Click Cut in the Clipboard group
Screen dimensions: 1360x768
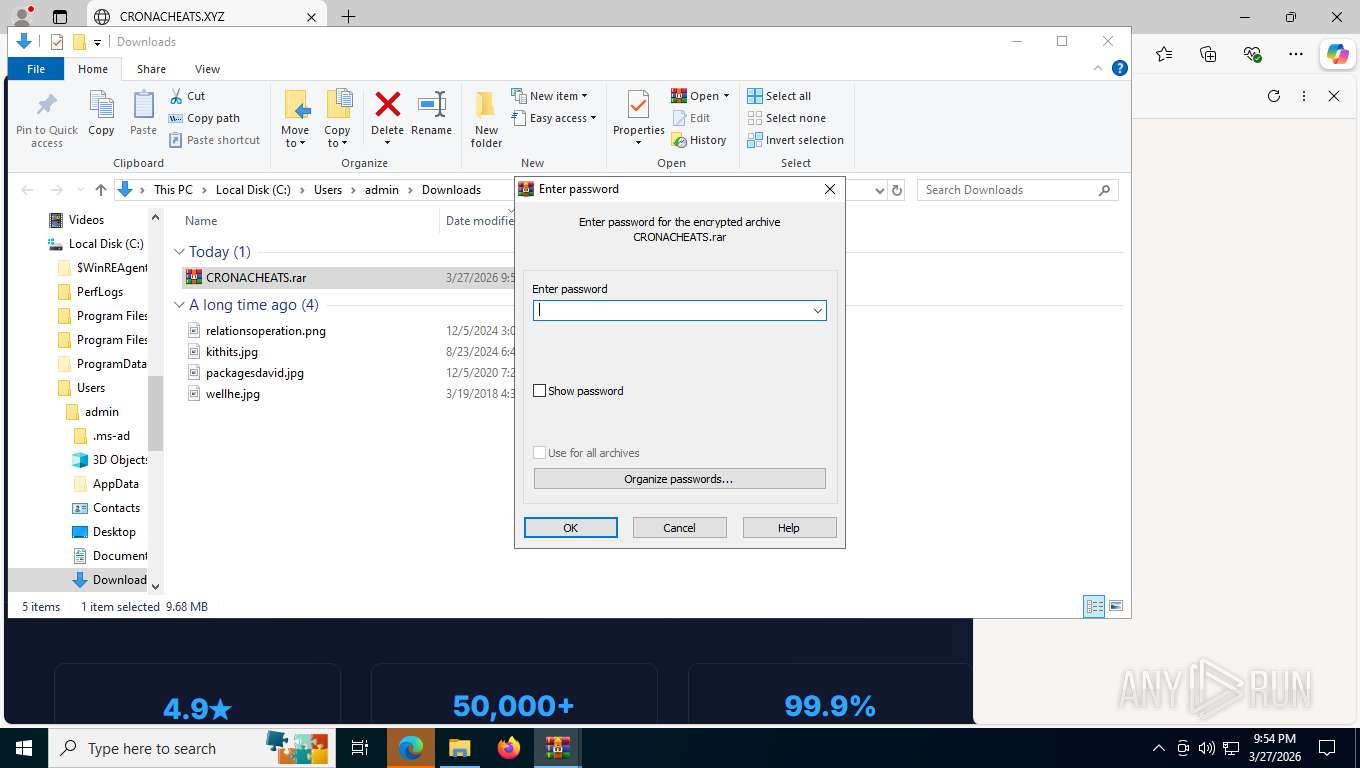pyautogui.click(x=187, y=96)
